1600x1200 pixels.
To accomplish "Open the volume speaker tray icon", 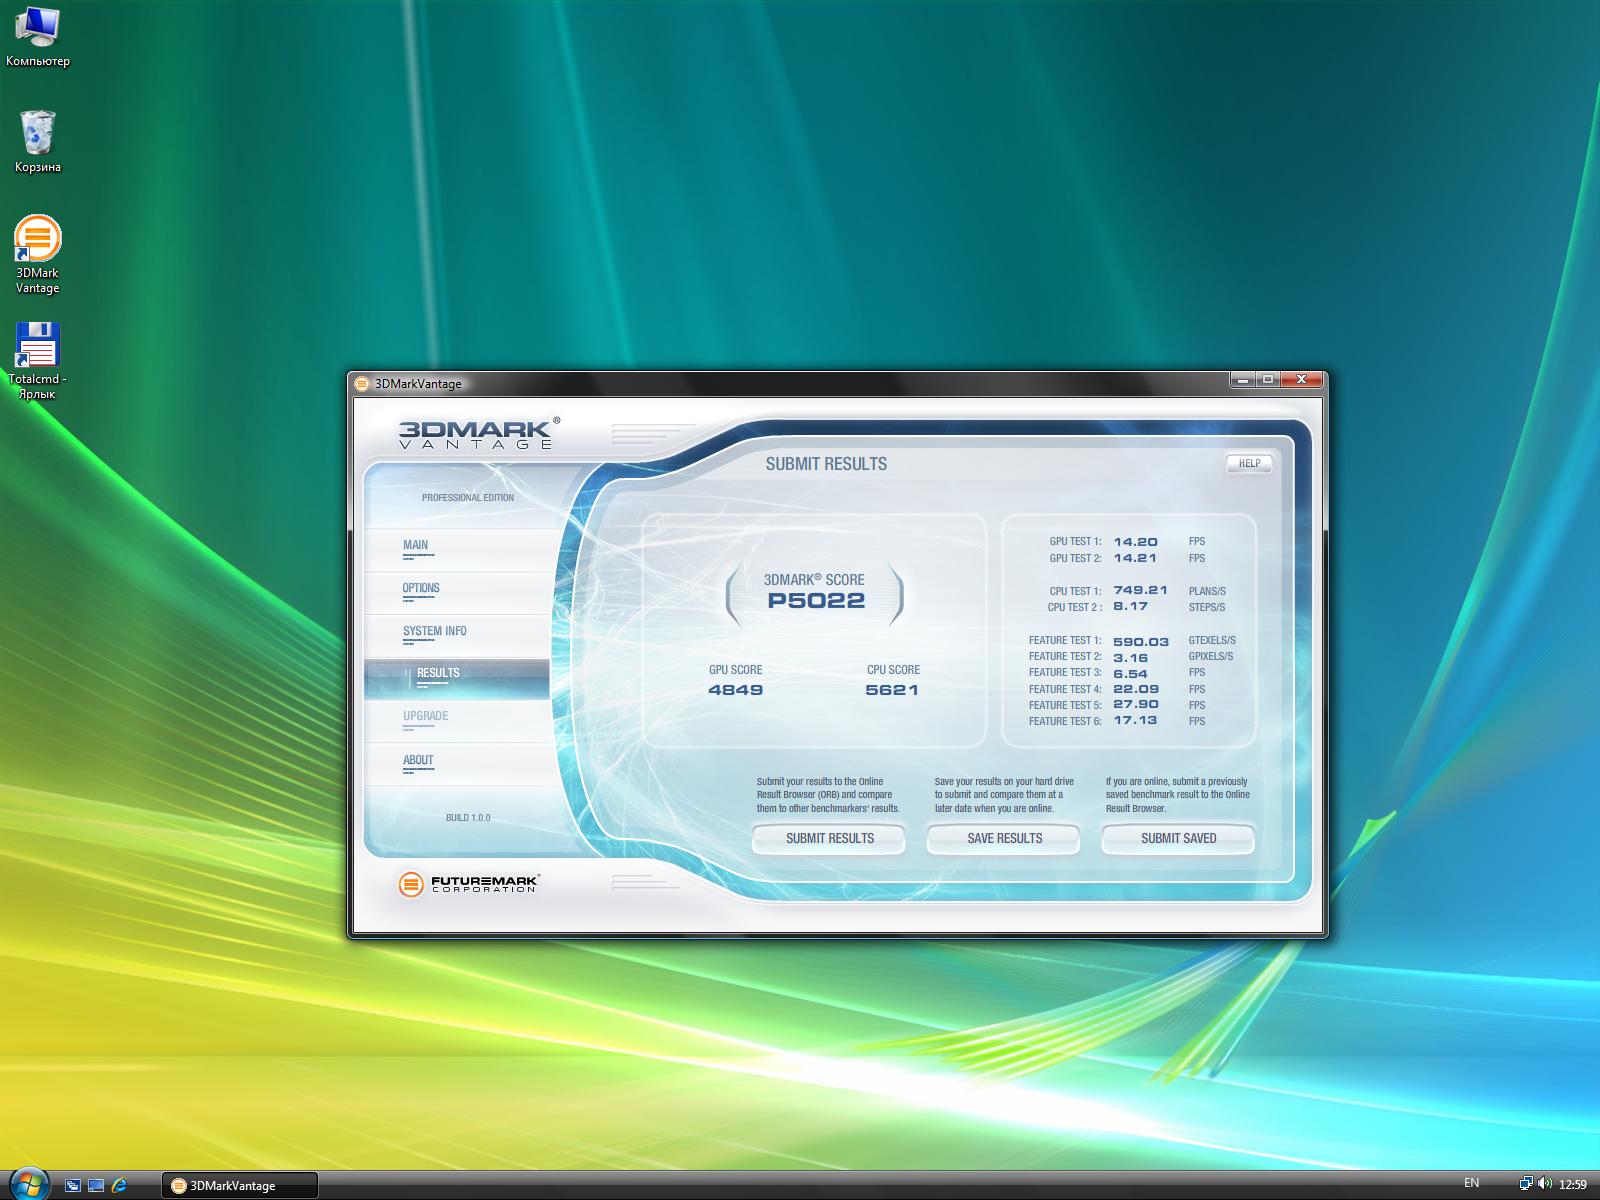I will click(1545, 1184).
